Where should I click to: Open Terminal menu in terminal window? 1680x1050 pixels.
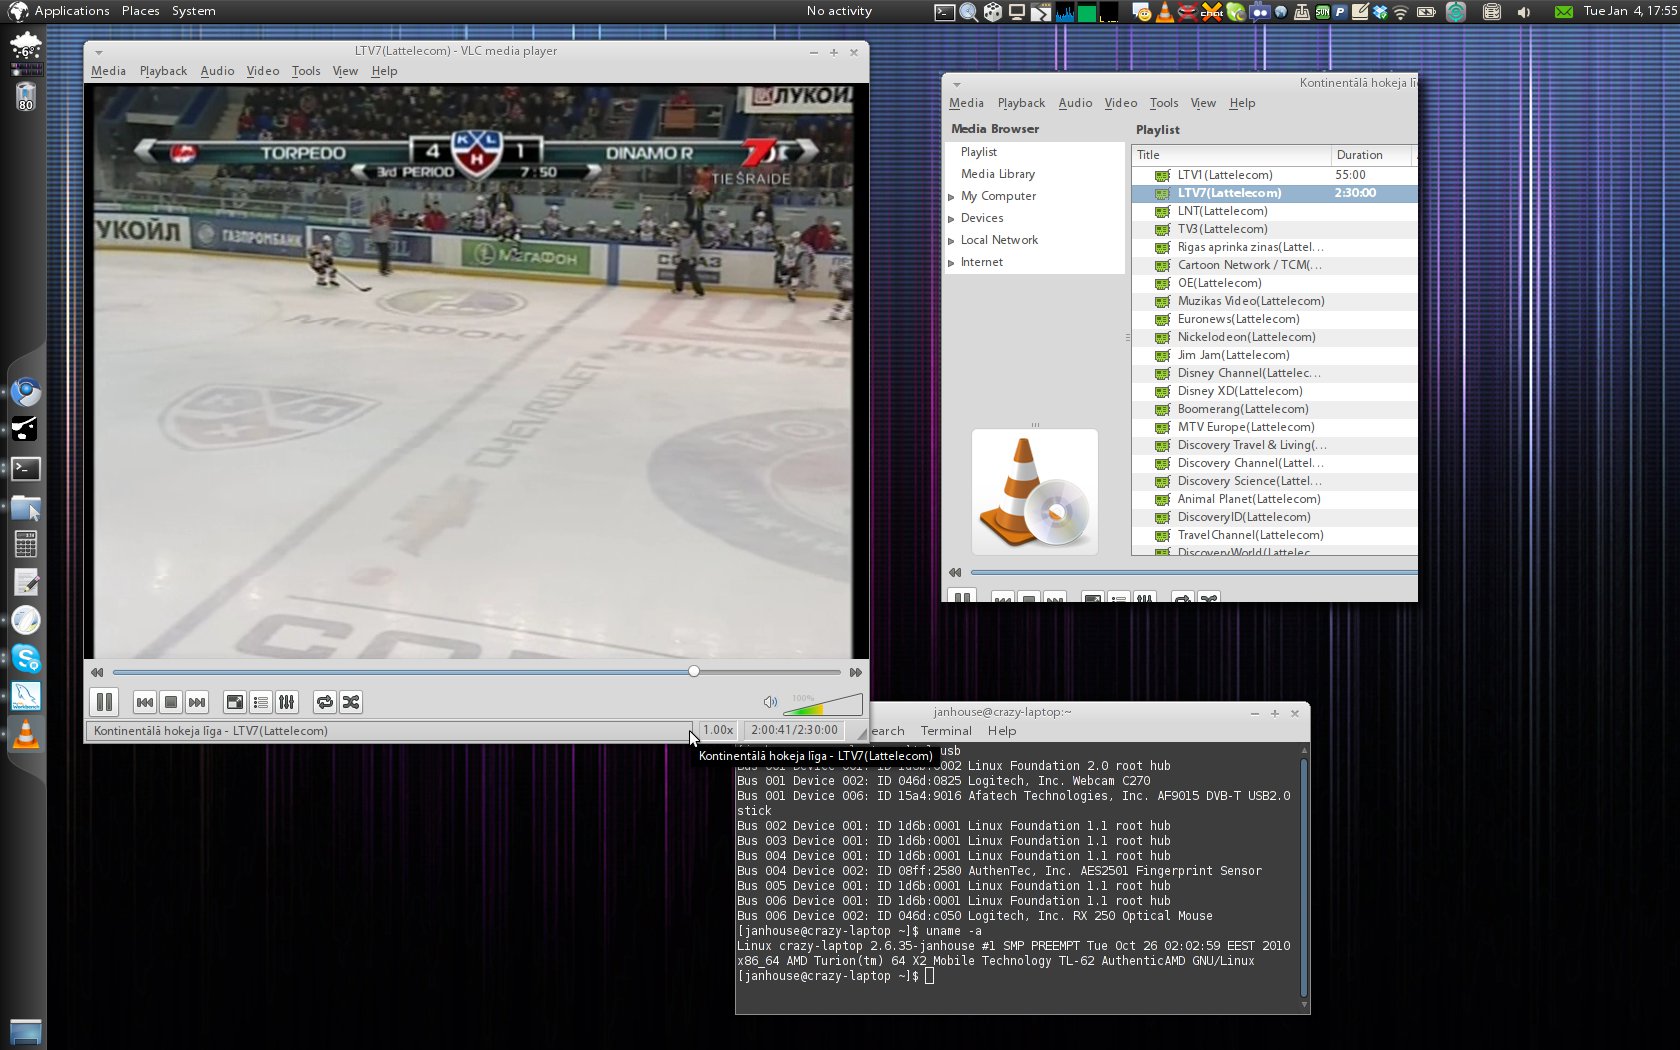(946, 731)
